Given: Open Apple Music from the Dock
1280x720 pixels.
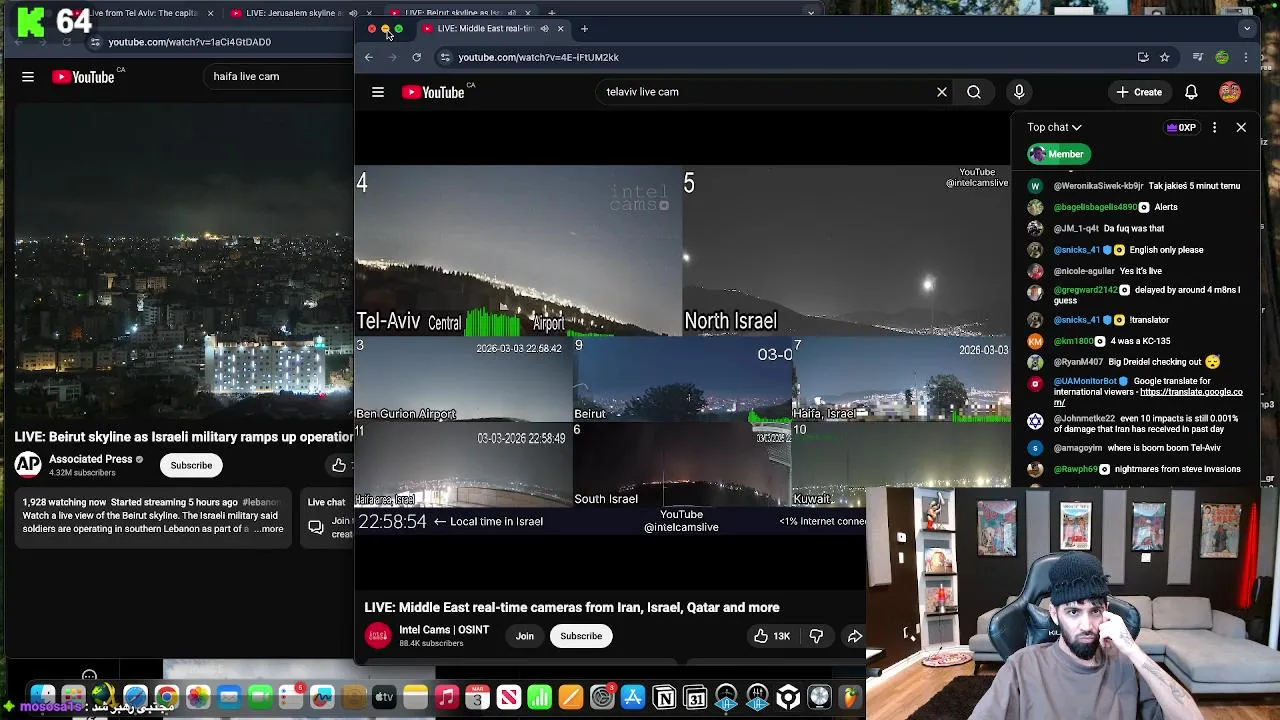Looking at the screenshot, I should tap(446, 697).
